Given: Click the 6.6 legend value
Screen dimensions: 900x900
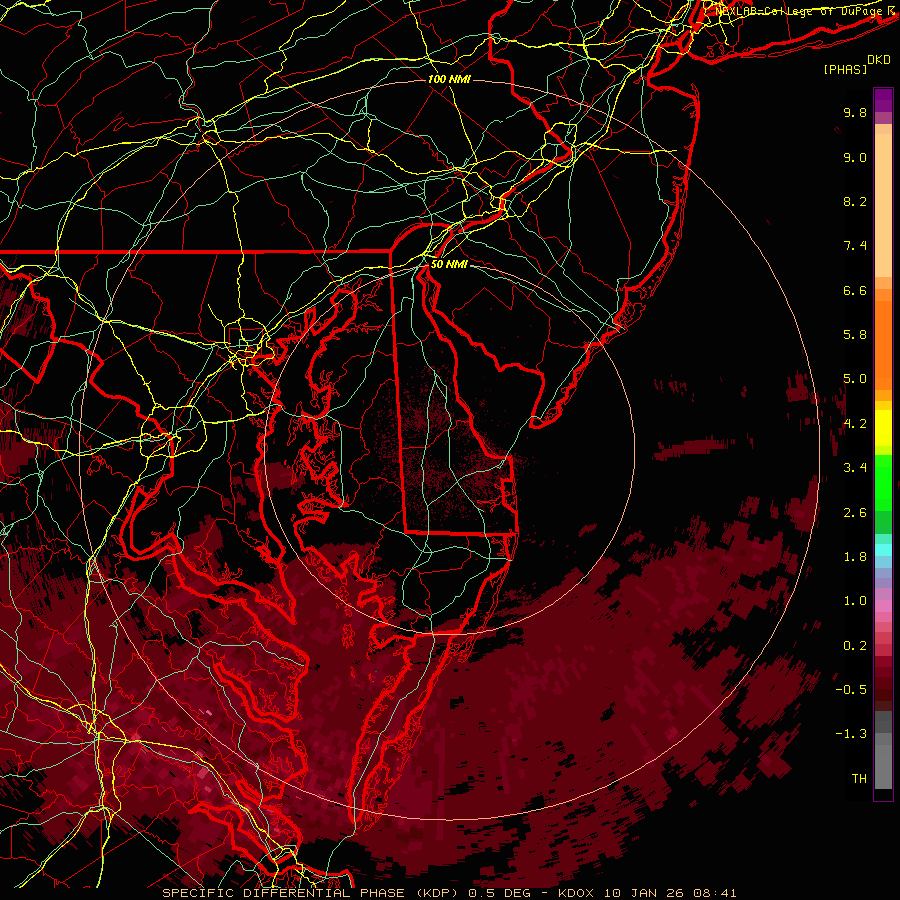Looking at the screenshot, I should [x=855, y=290].
